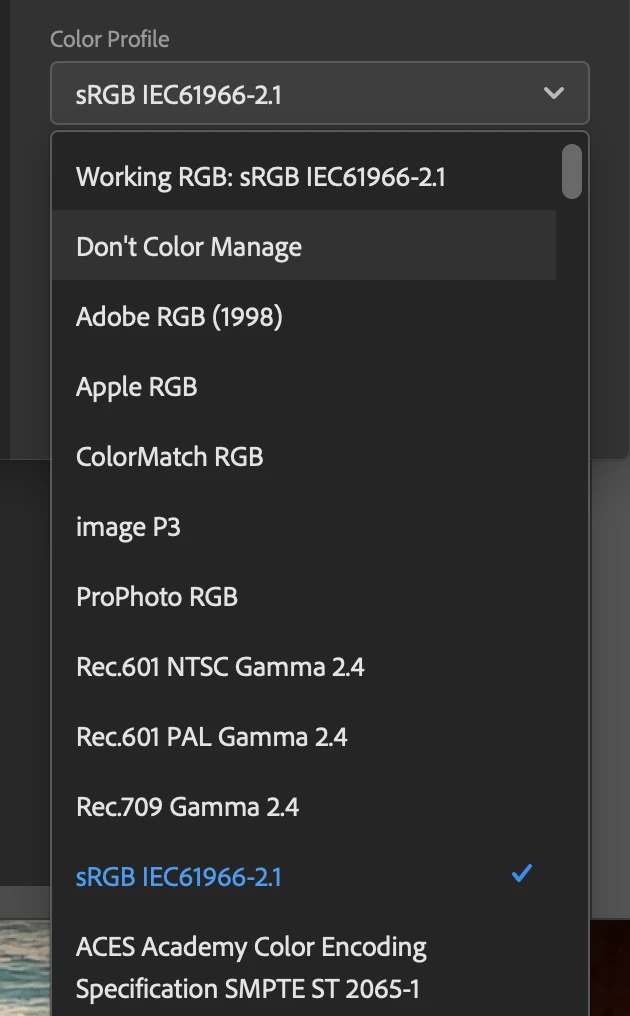
Task: Select Rec.601 NTSC Gamma 2.4
Action: (x=220, y=667)
